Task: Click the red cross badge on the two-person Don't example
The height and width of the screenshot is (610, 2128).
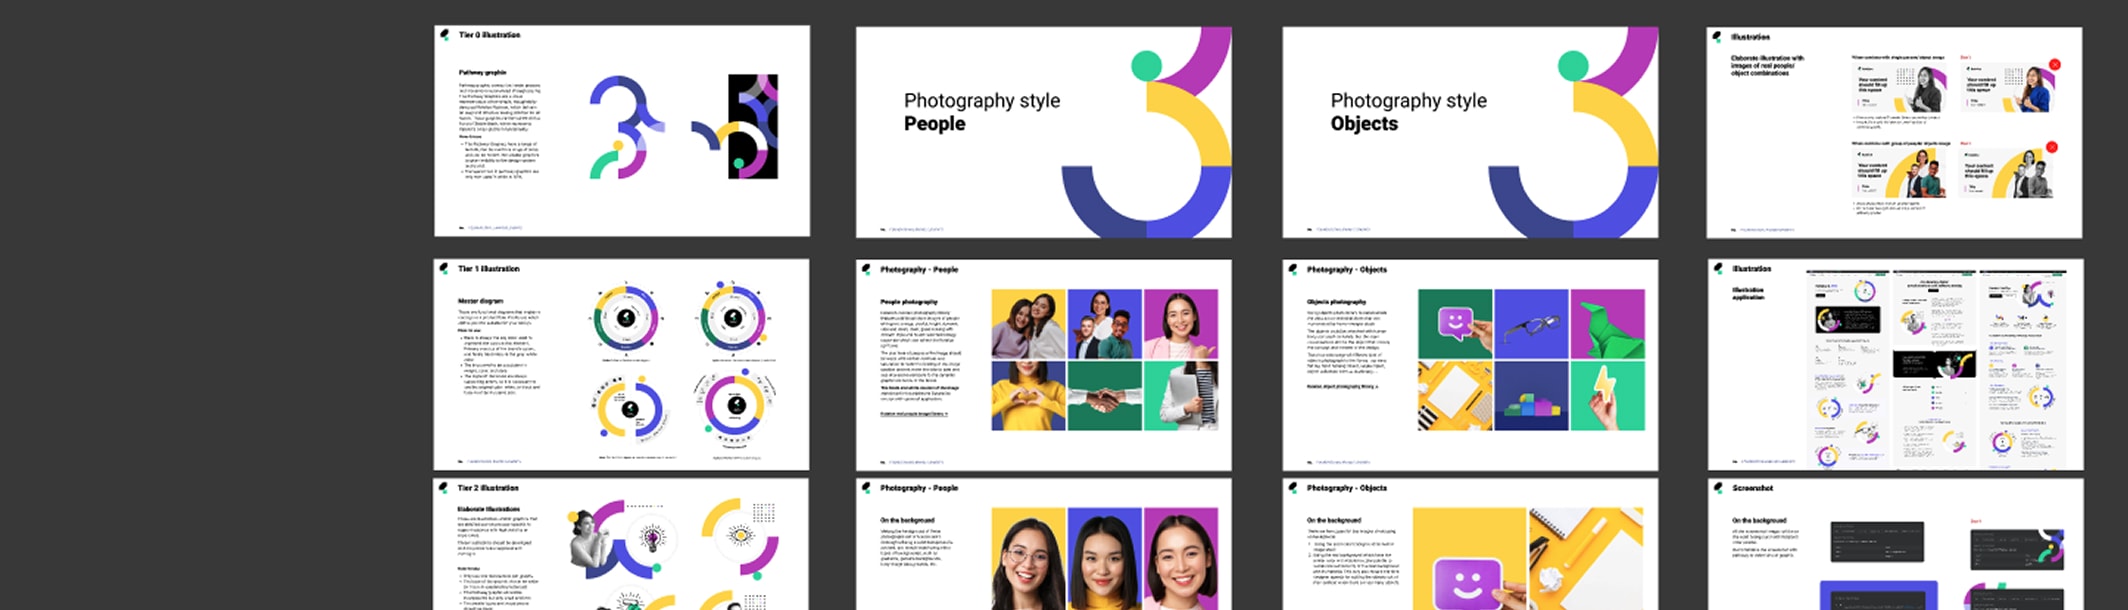Action: (x=2051, y=147)
